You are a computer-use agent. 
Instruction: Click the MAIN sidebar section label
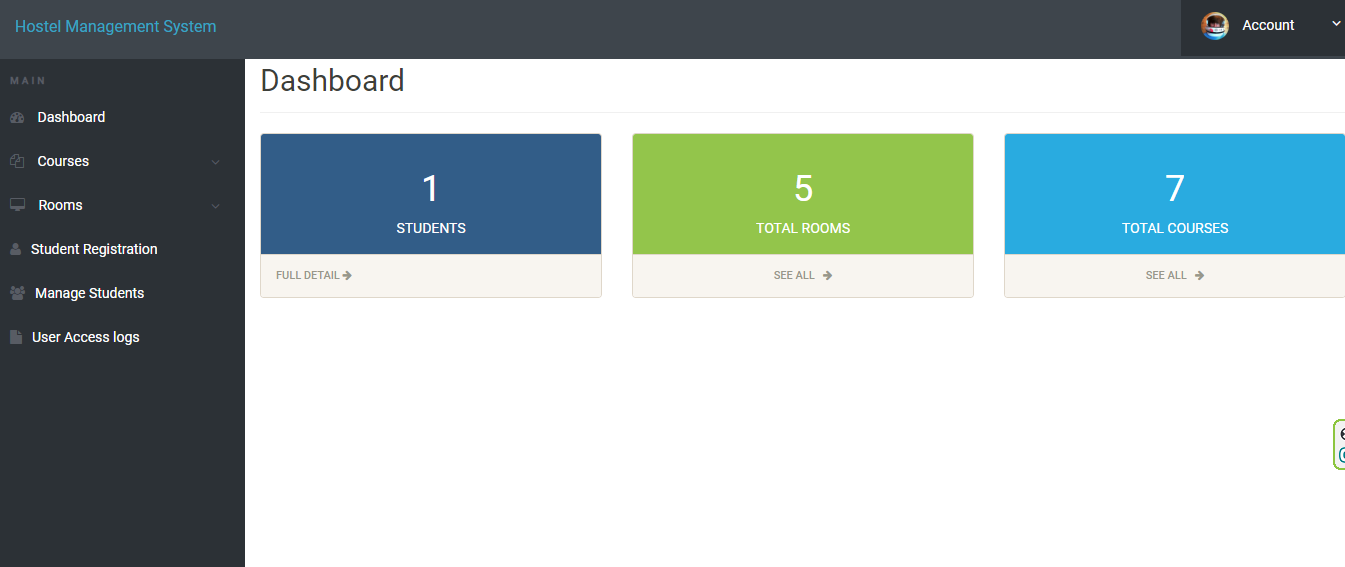tap(28, 81)
